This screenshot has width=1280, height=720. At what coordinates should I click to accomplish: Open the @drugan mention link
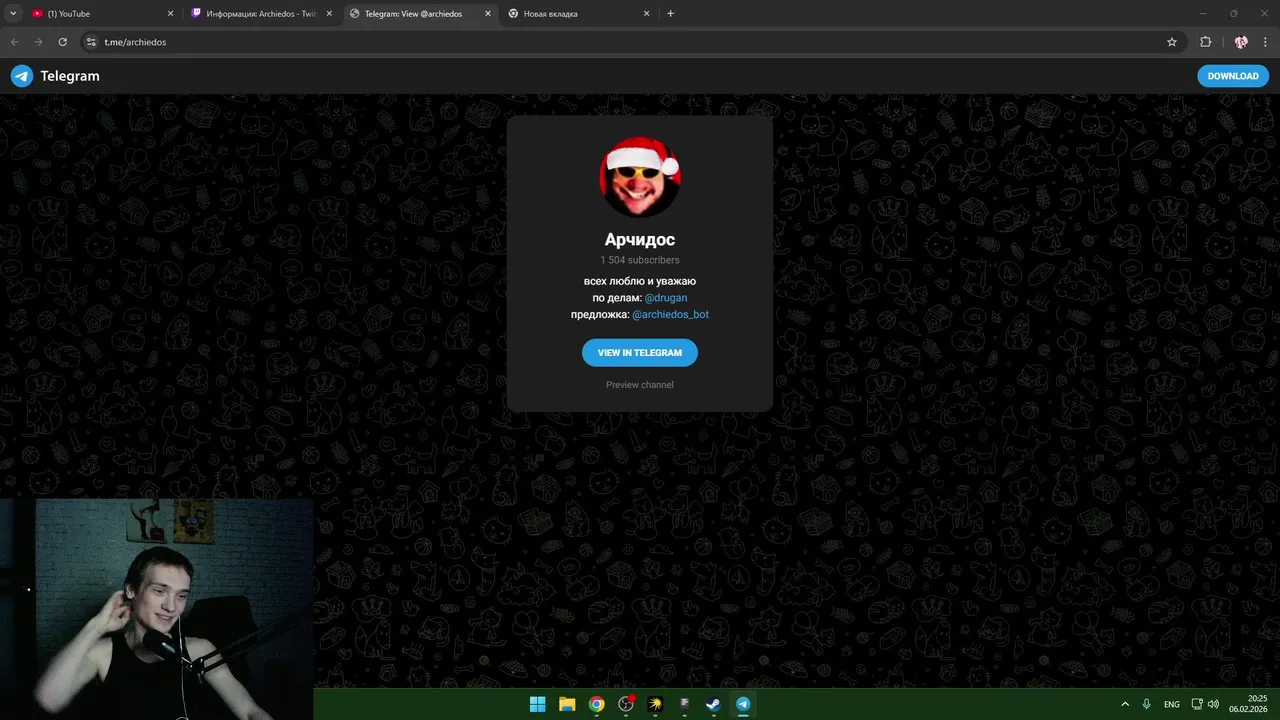tap(666, 298)
